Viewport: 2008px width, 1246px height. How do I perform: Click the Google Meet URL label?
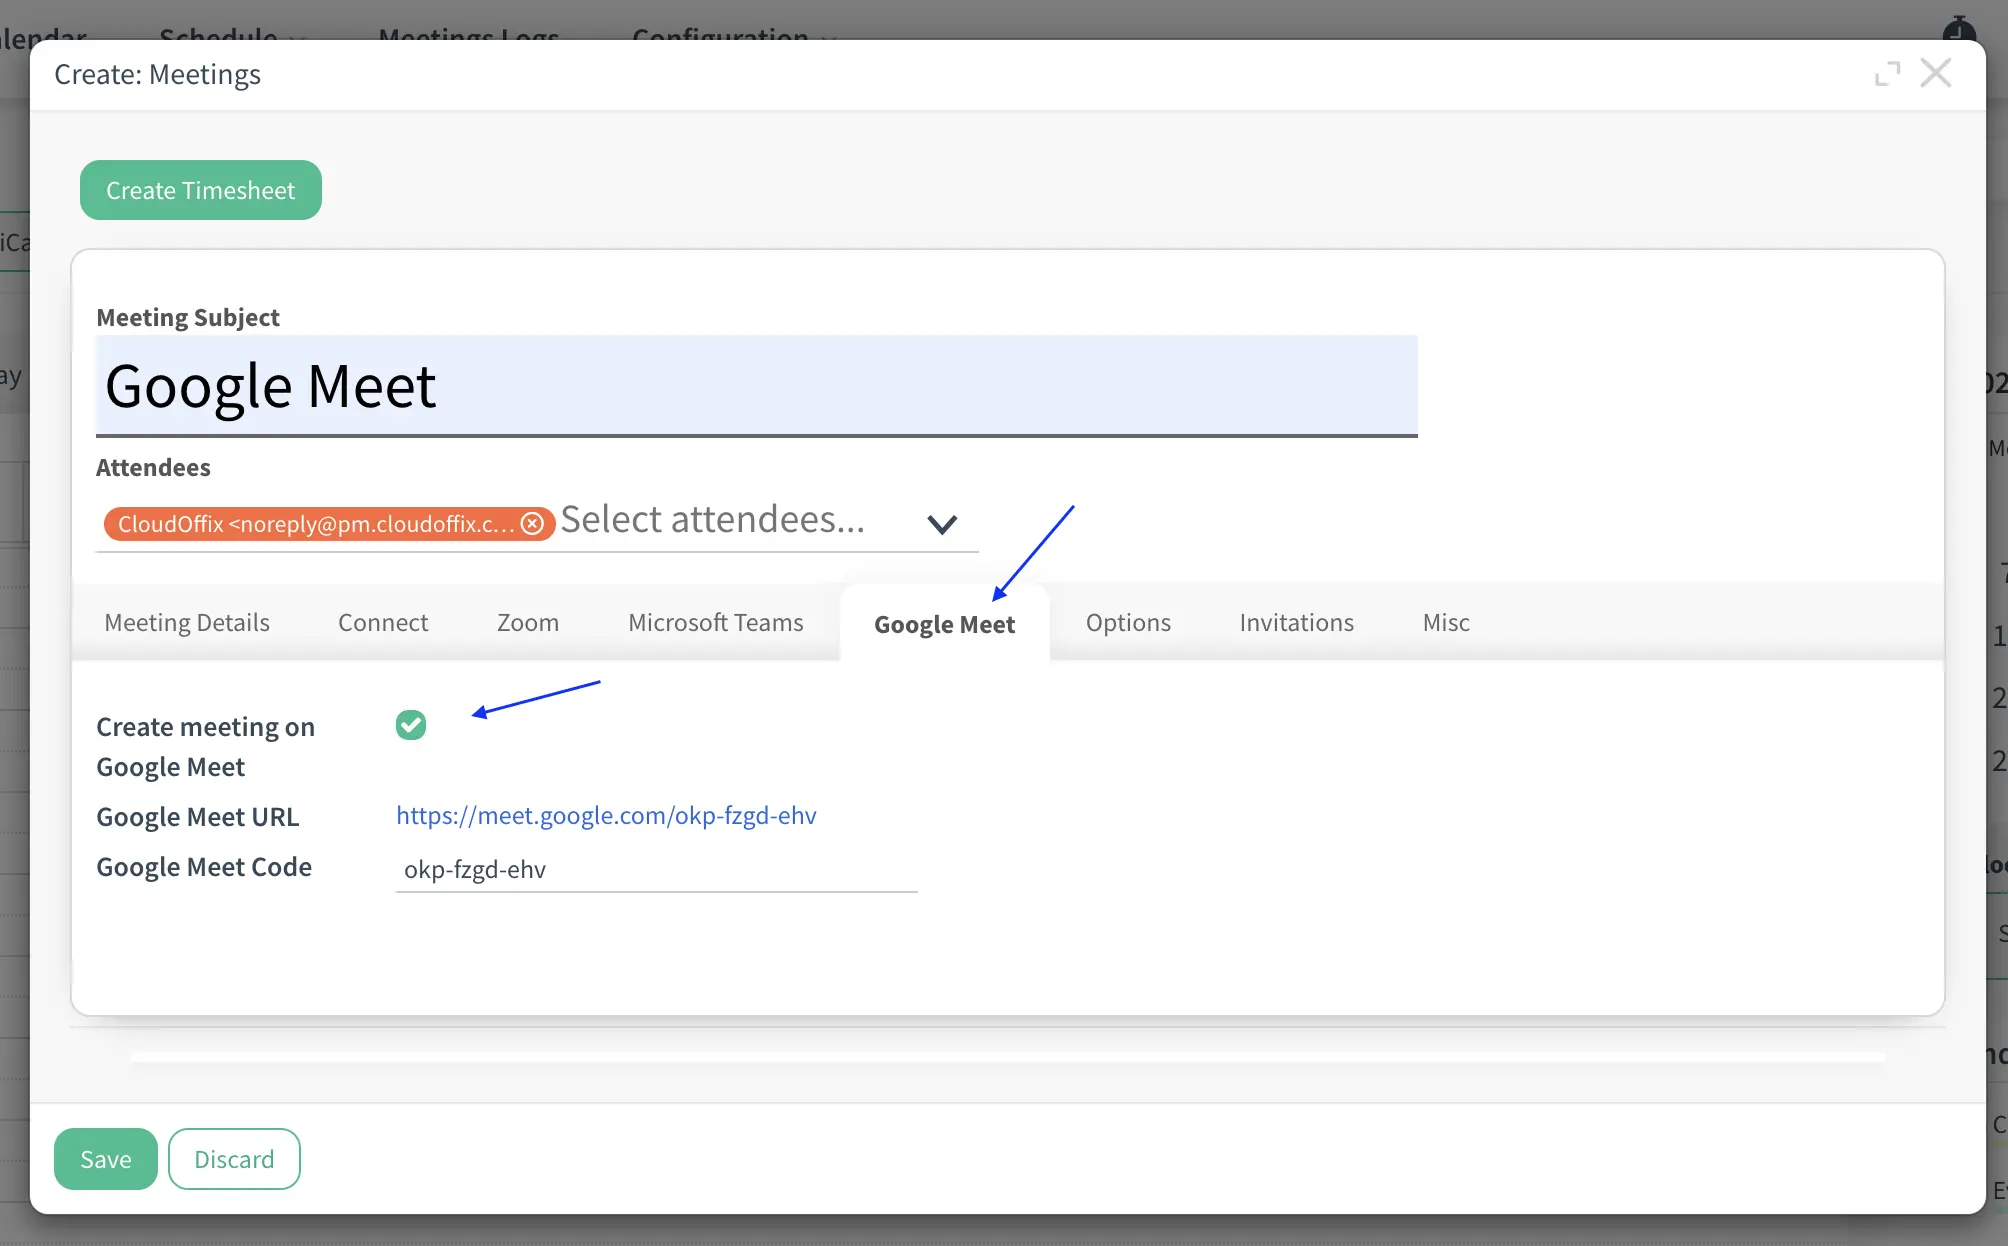(x=198, y=817)
